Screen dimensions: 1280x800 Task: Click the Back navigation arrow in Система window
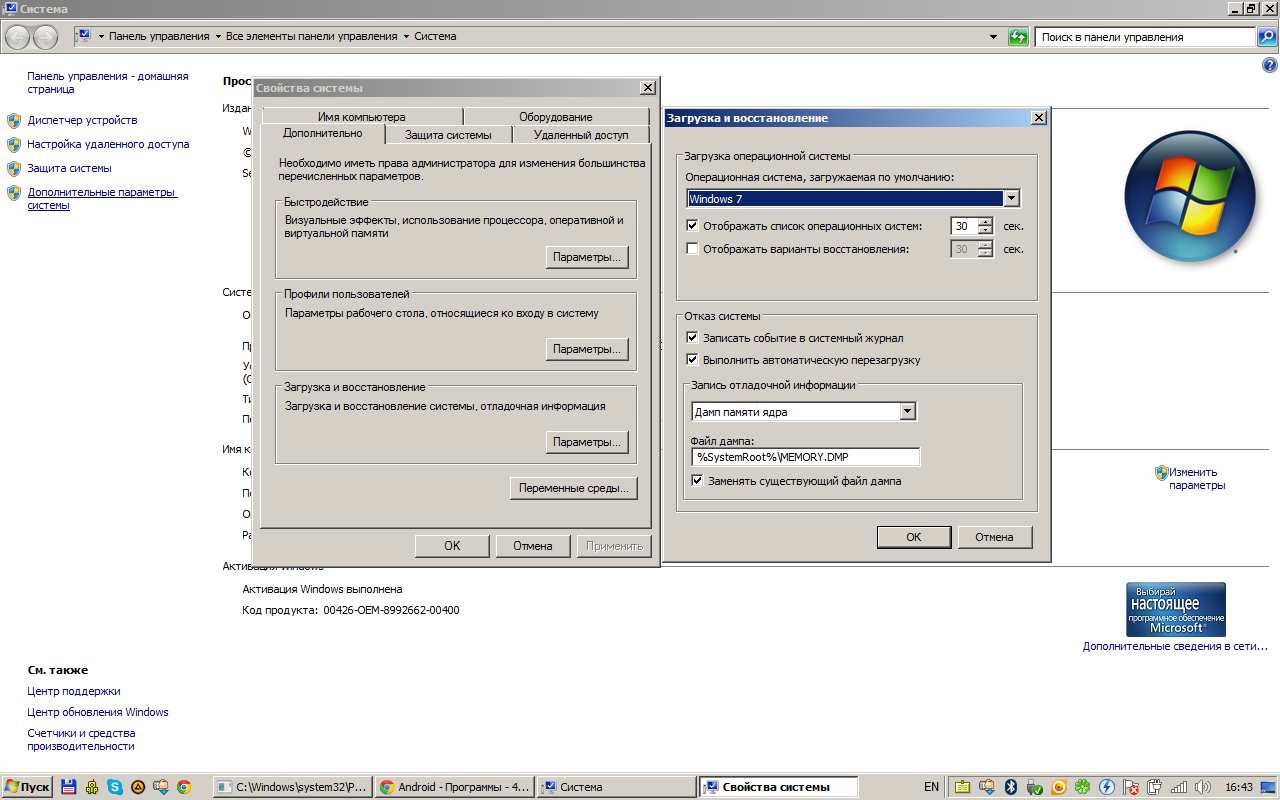(19, 37)
